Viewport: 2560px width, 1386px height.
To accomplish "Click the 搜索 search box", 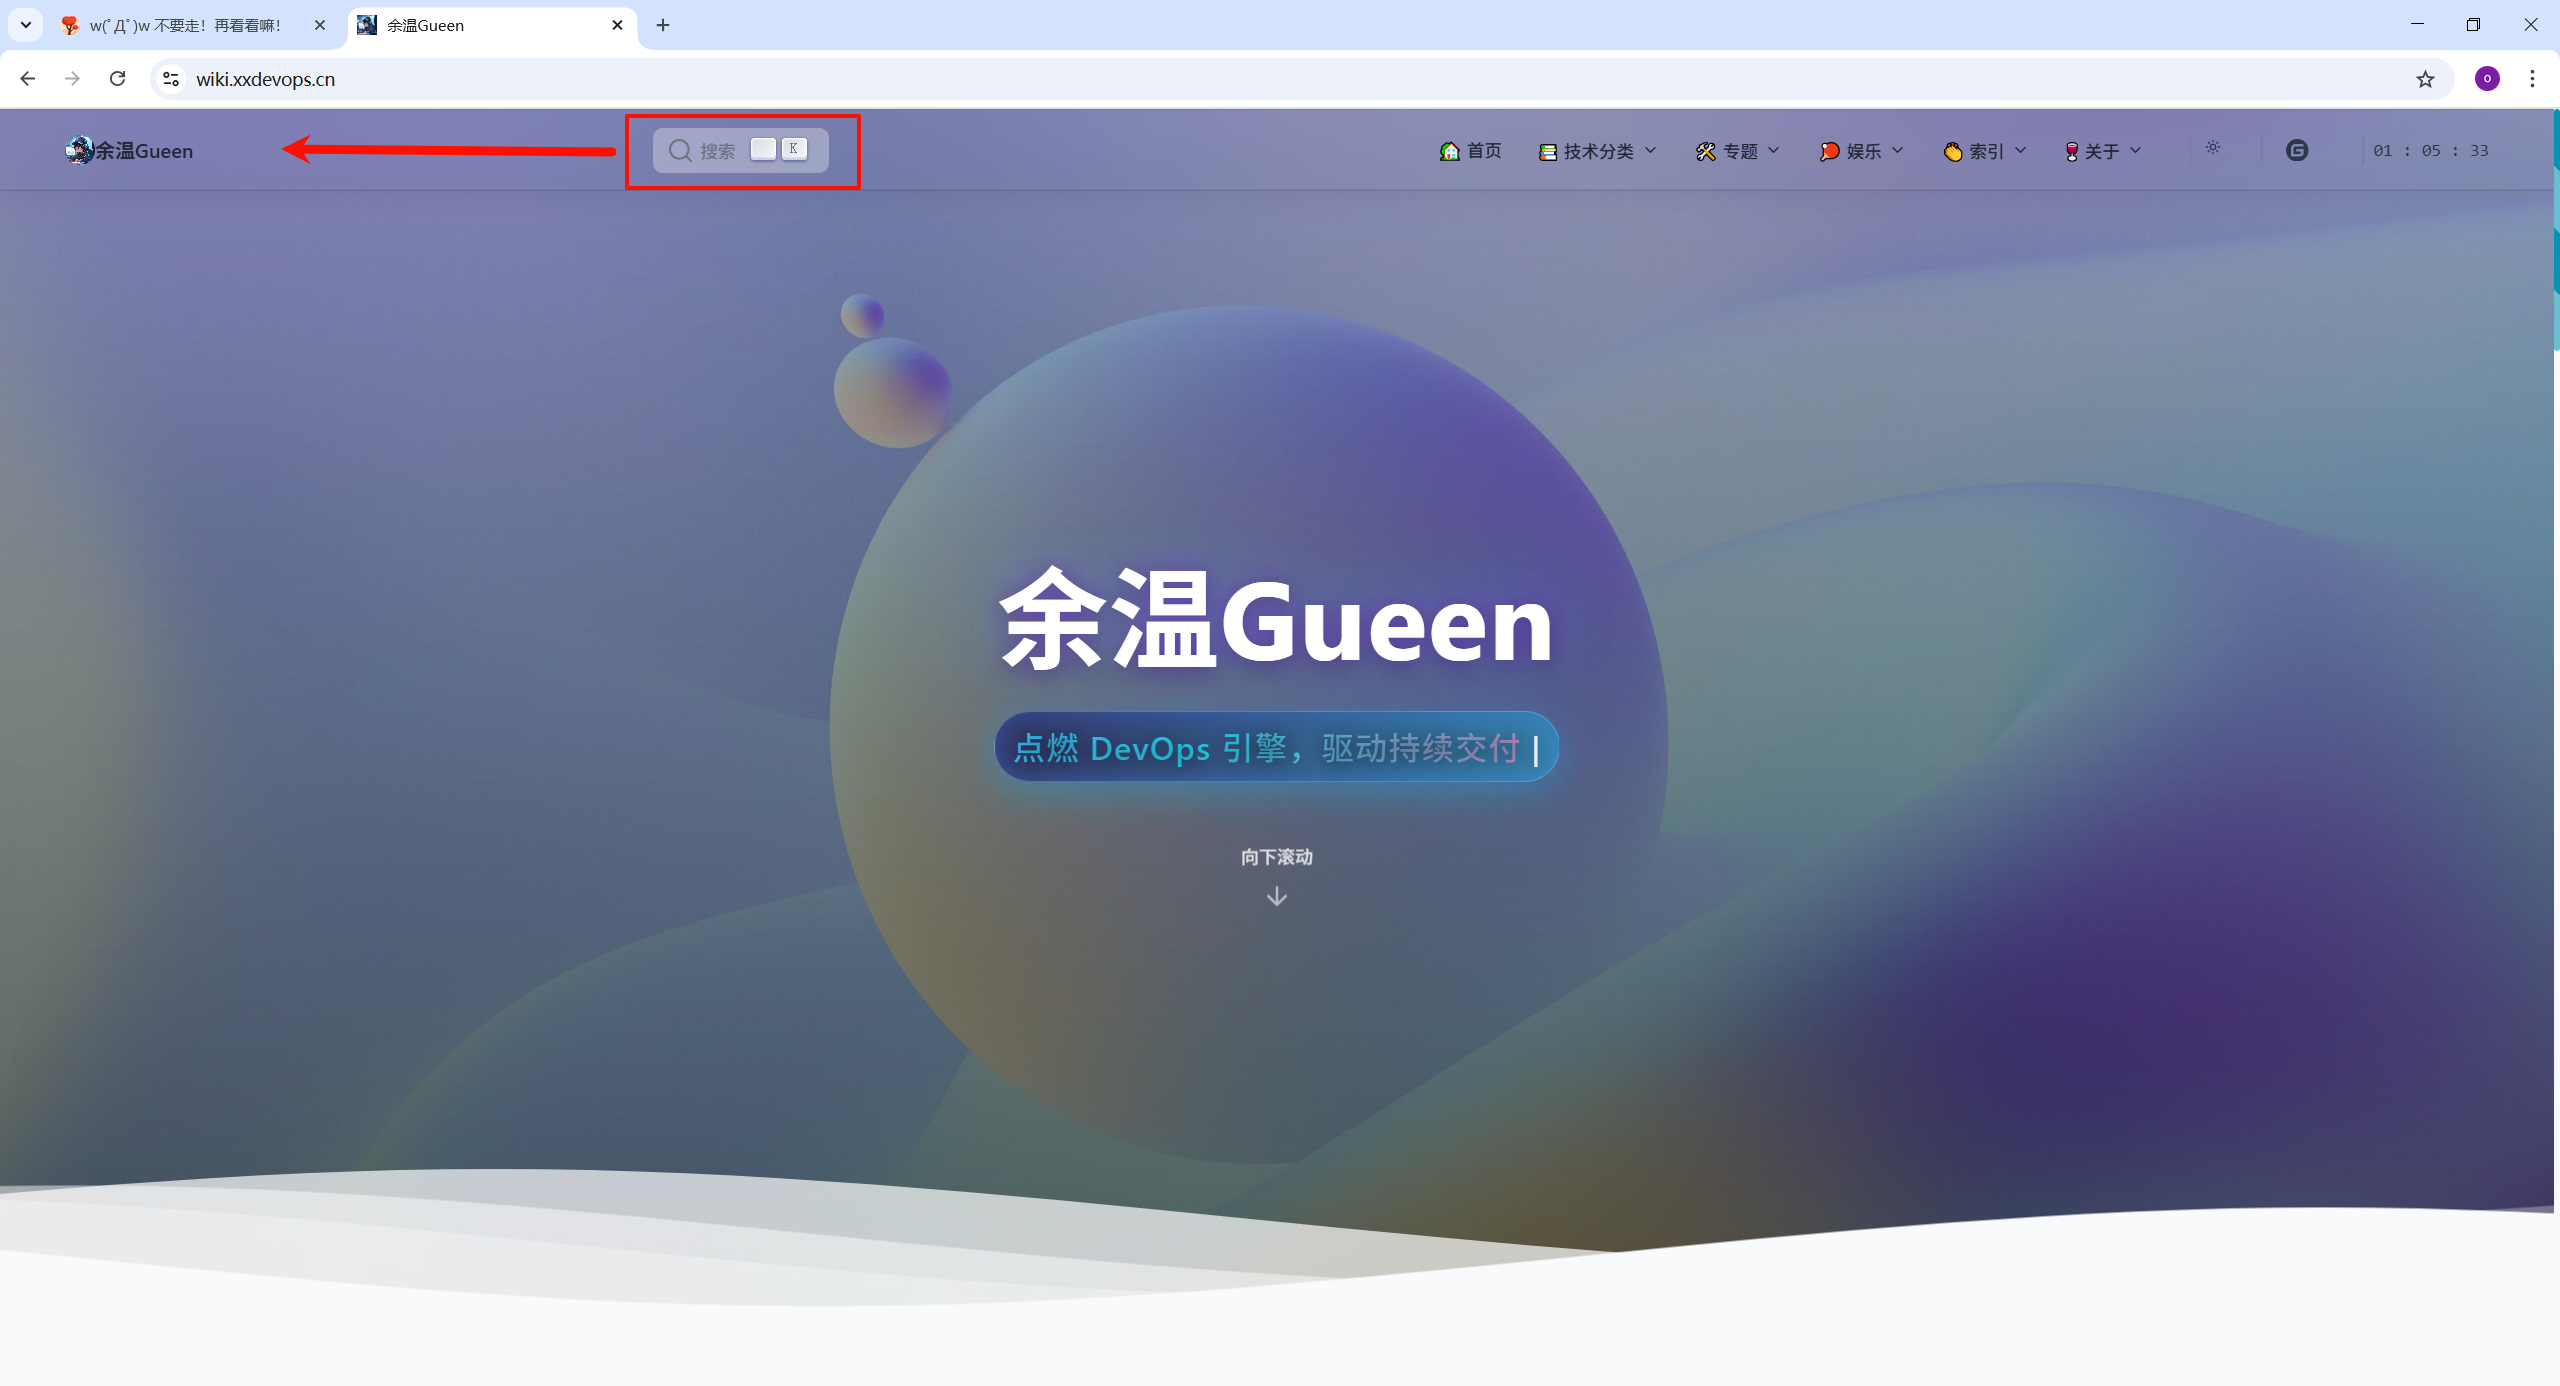I will tap(740, 150).
